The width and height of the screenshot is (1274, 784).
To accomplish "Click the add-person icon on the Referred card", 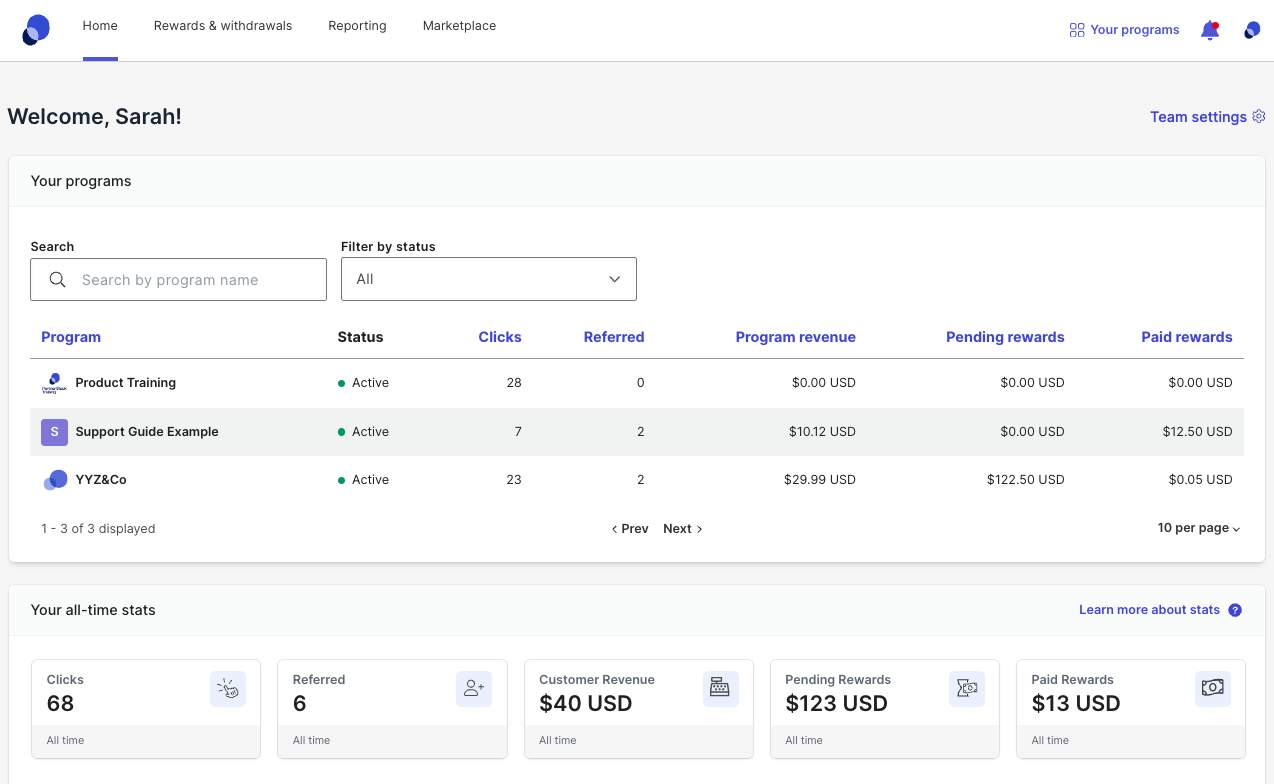I will pyautogui.click(x=473, y=688).
